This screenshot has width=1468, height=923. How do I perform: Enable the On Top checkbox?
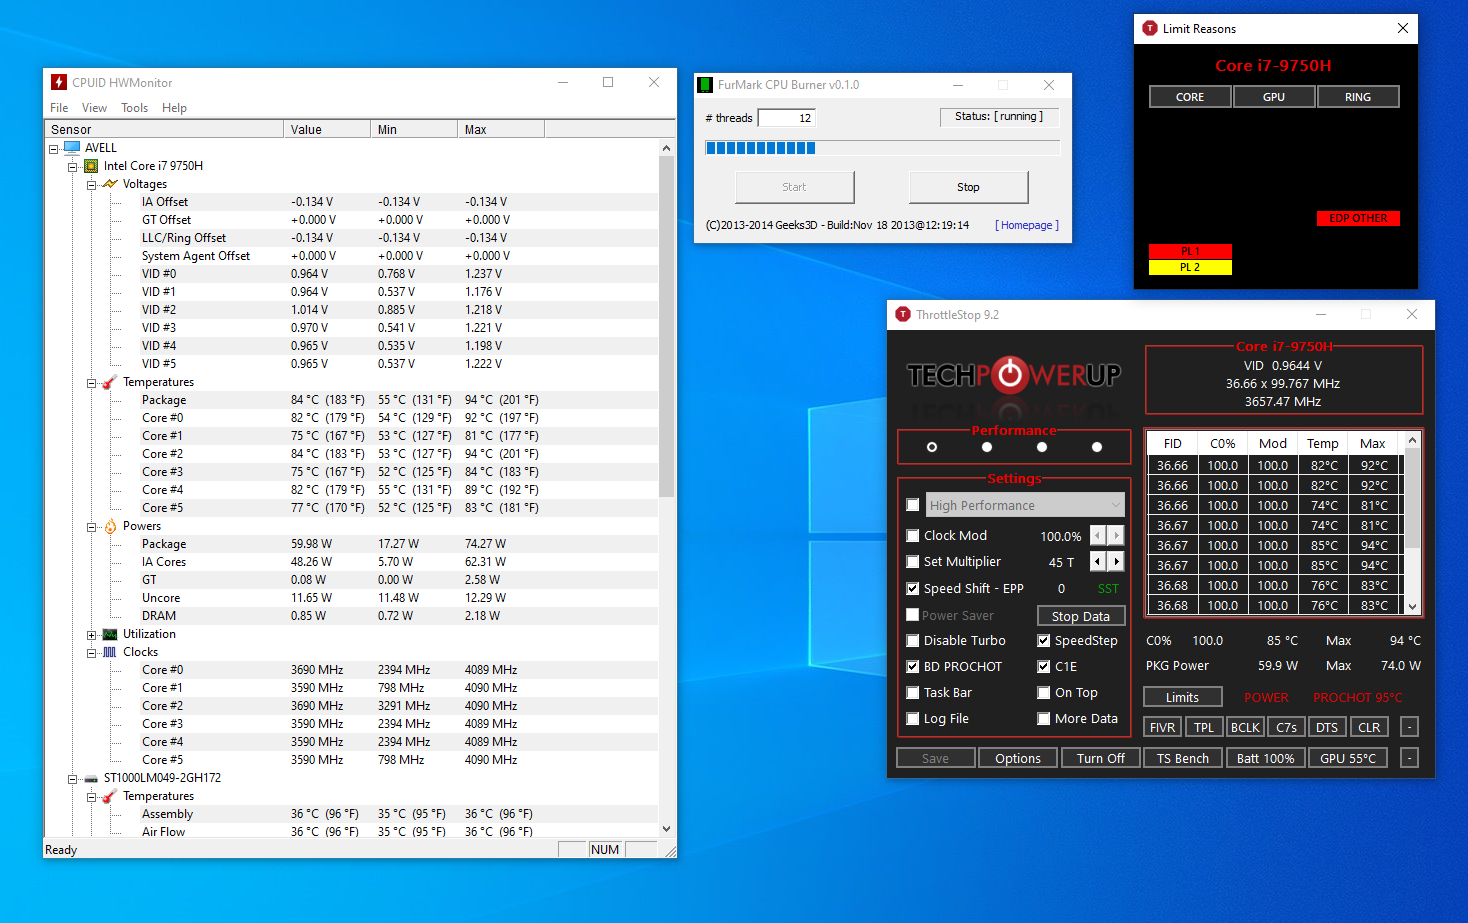(1044, 692)
